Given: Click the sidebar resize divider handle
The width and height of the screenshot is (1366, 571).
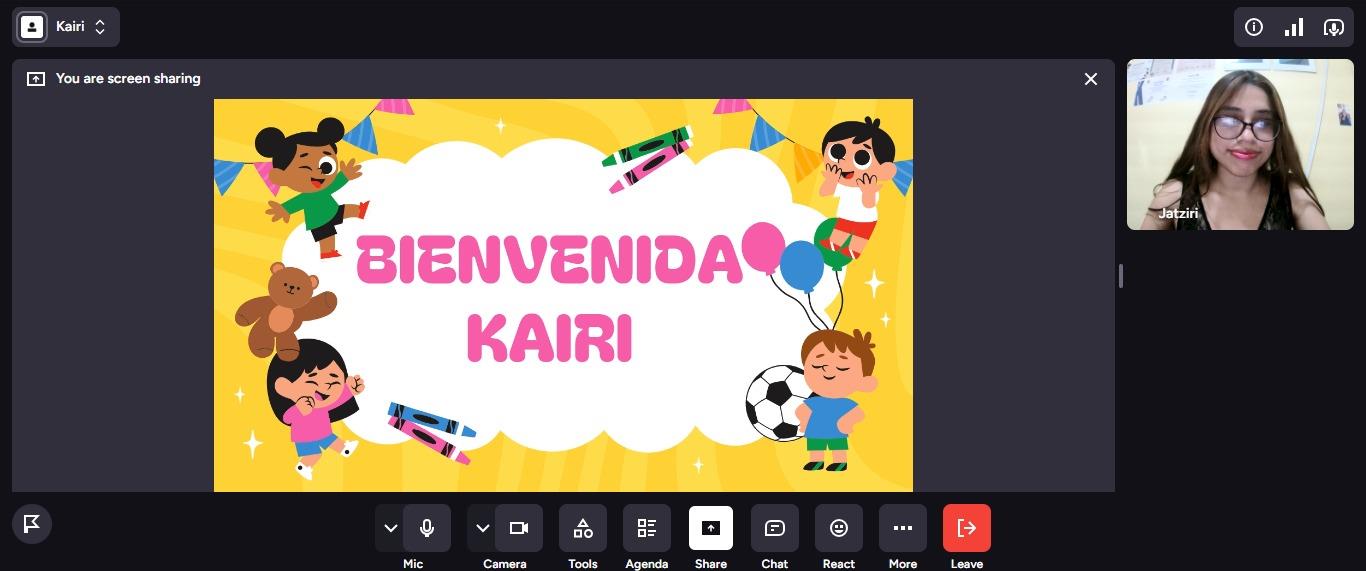Looking at the screenshot, I should [x=1121, y=276].
